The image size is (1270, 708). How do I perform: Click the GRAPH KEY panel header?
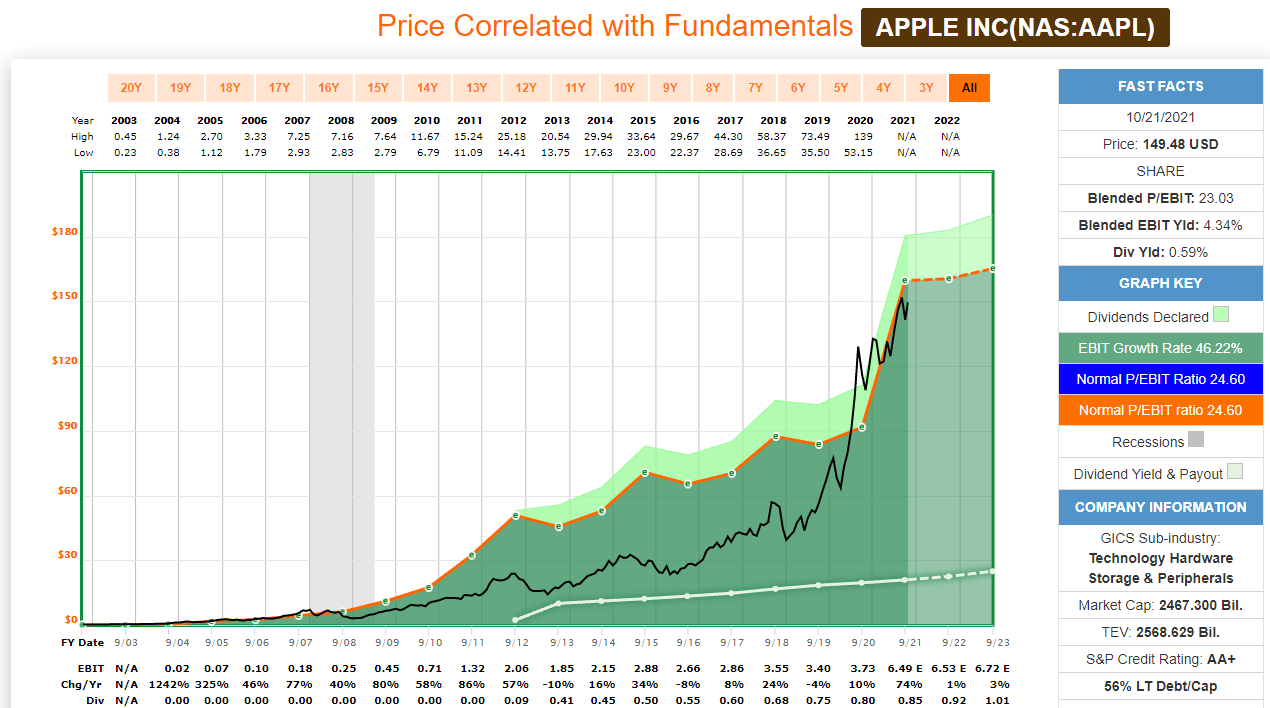coord(1160,283)
